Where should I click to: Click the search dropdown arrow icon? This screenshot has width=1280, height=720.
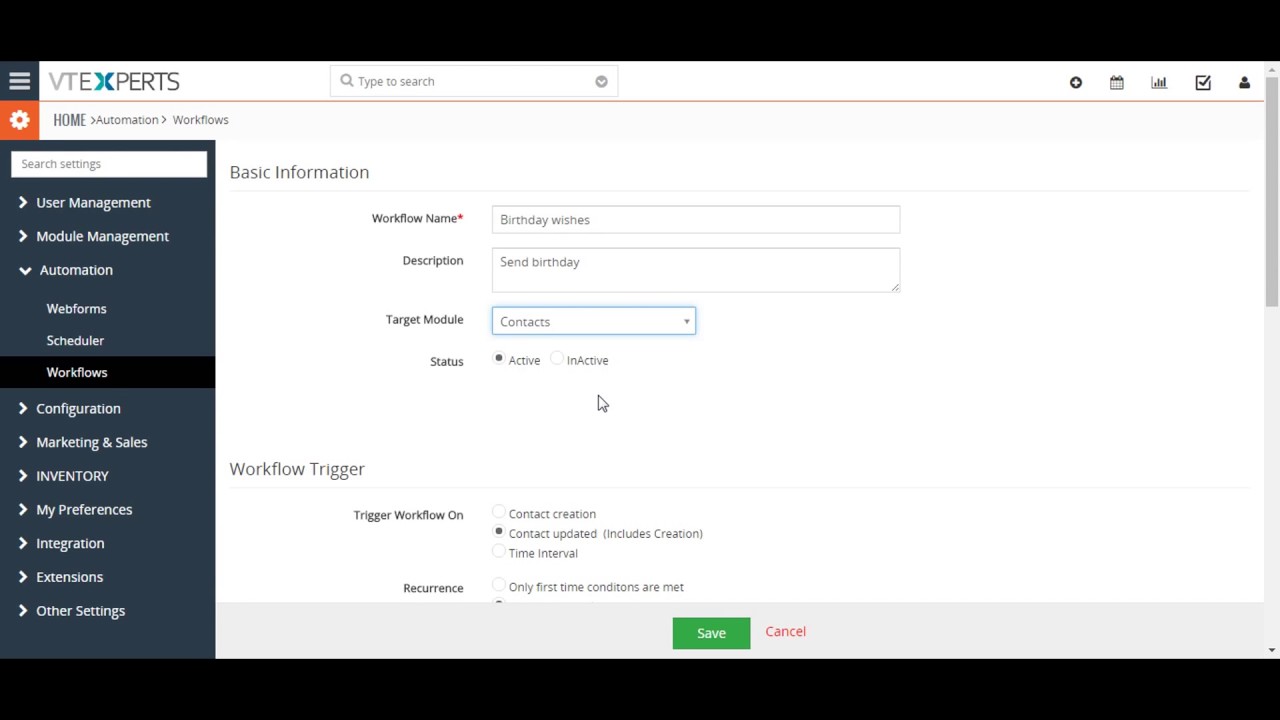[601, 81]
